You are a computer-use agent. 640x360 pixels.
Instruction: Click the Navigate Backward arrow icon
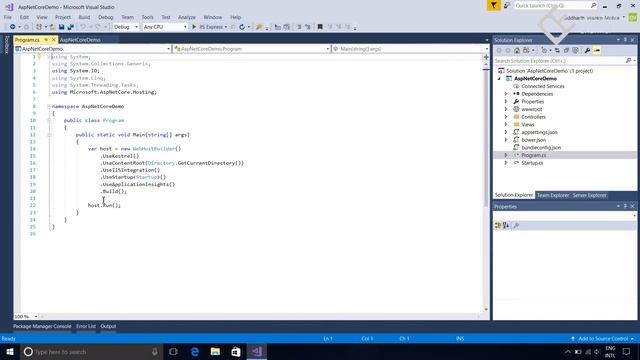tap(12, 27)
